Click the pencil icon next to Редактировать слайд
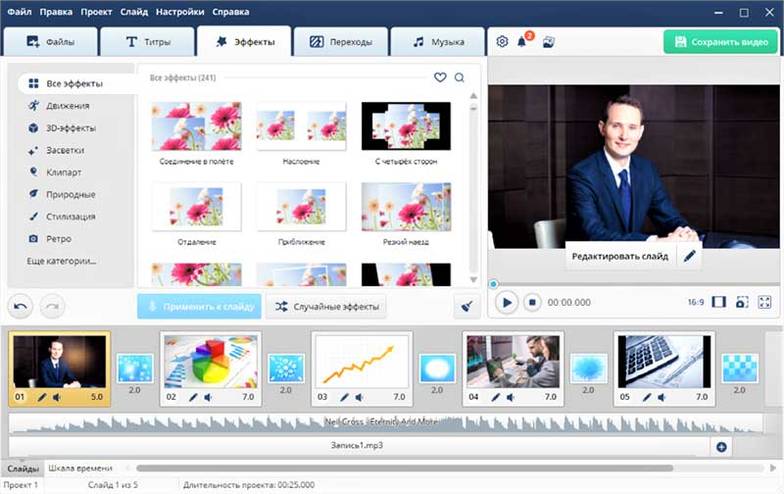Image resolution: width=784 pixels, height=494 pixels. click(690, 256)
